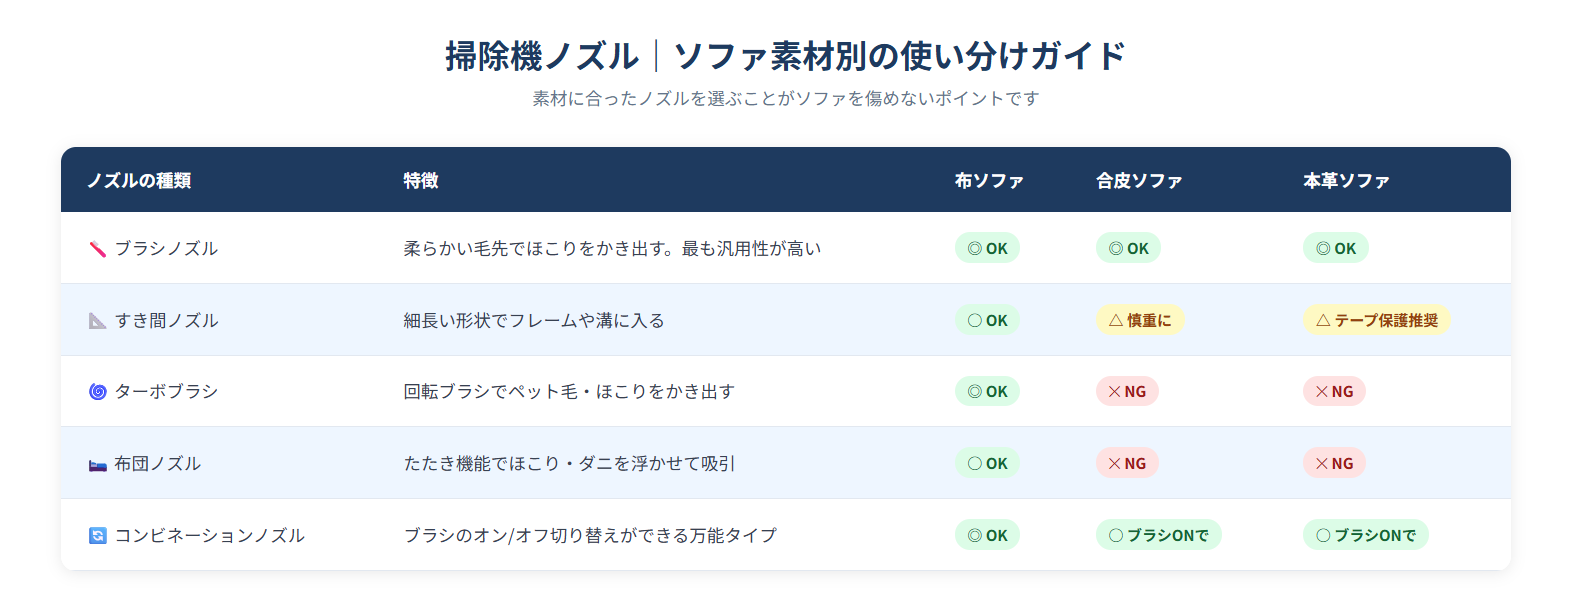Image resolution: width=1589 pixels, height=596 pixels.
Task: Click the purple turbo brush spiral icon
Action: pos(97,392)
